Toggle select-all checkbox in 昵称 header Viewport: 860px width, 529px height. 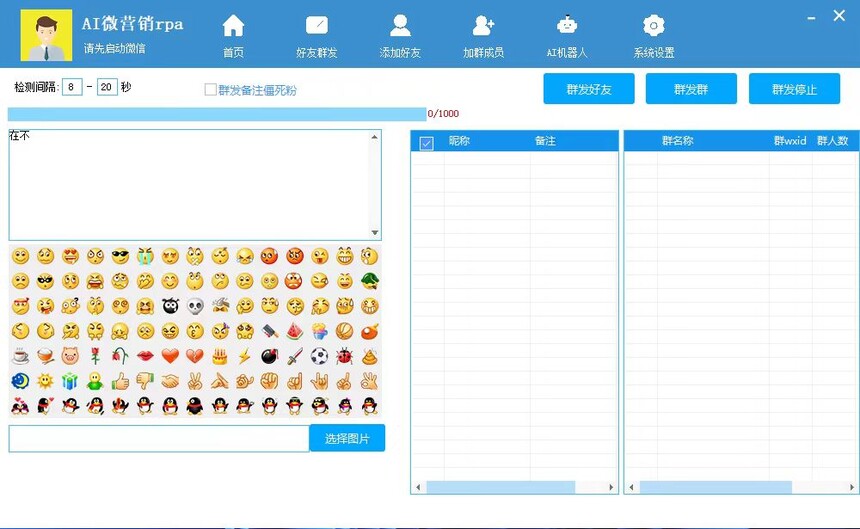click(x=427, y=143)
